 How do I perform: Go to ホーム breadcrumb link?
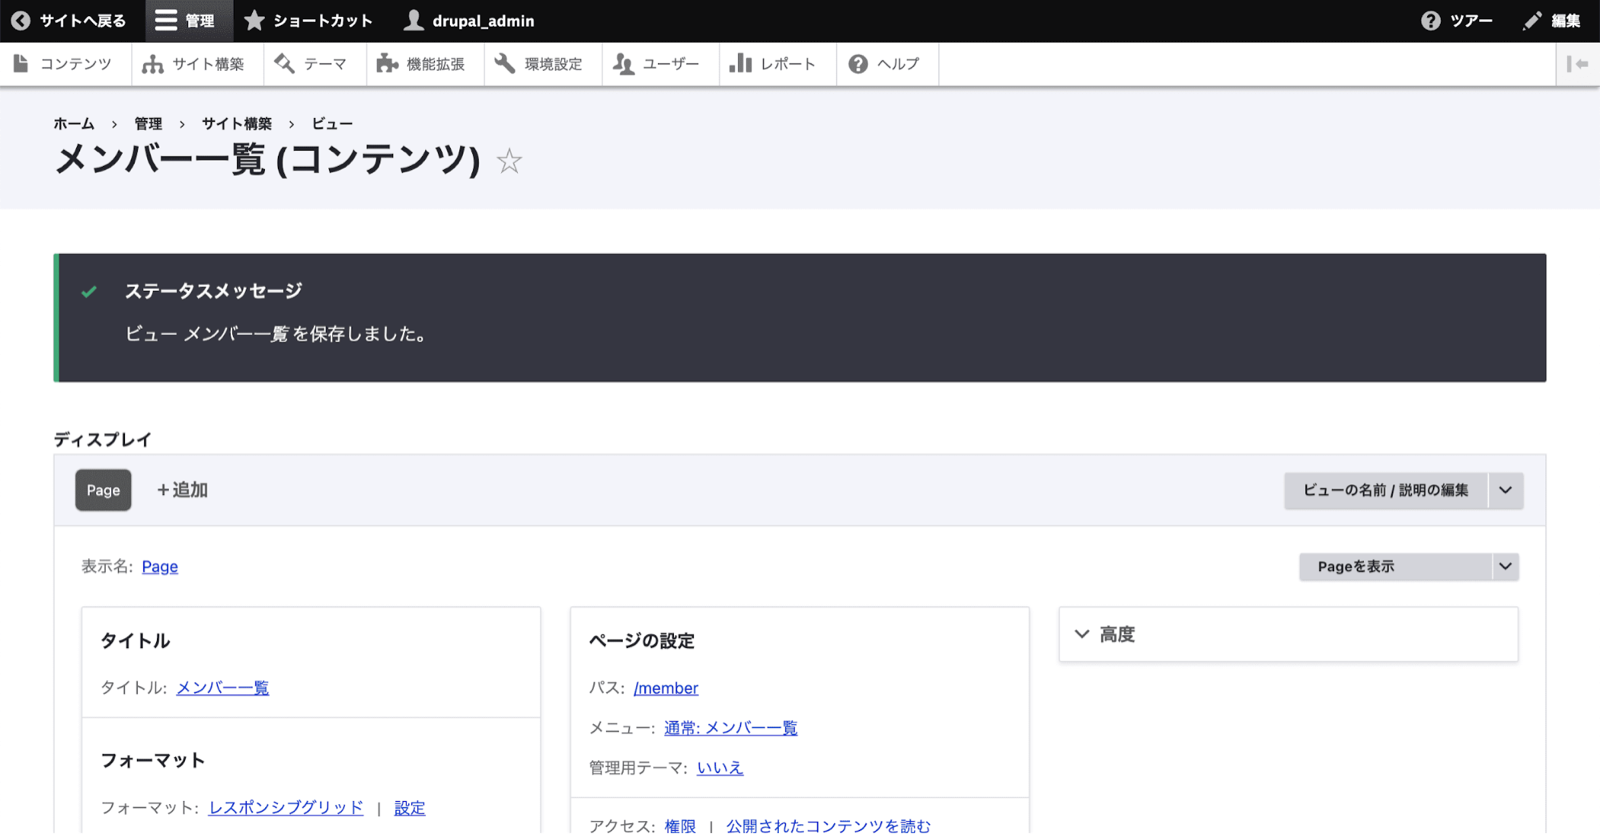tap(74, 124)
